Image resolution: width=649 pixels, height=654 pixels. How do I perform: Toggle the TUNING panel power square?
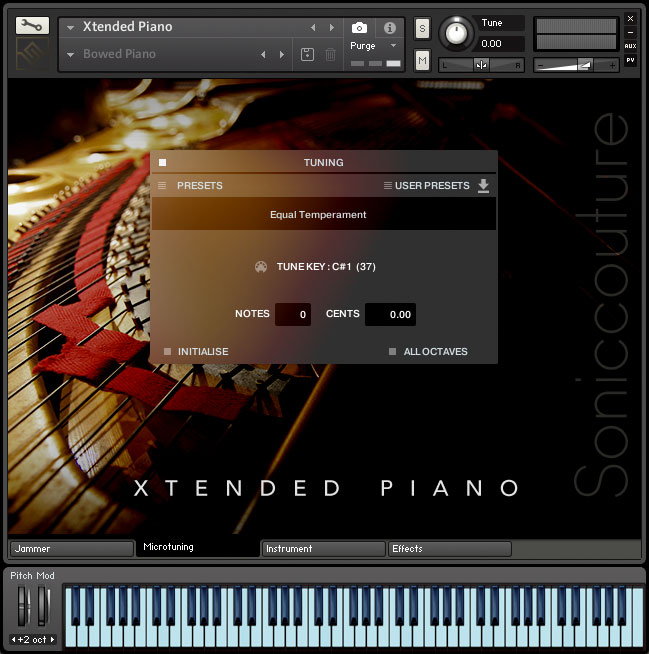click(162, 162)
